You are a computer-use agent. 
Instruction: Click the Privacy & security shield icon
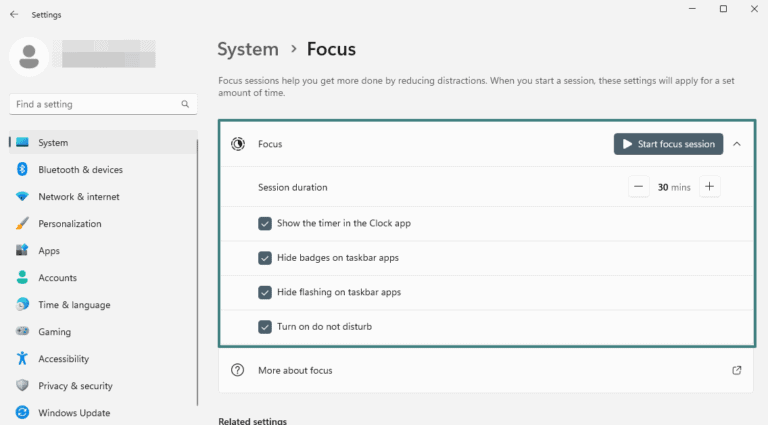pos(22,386)
